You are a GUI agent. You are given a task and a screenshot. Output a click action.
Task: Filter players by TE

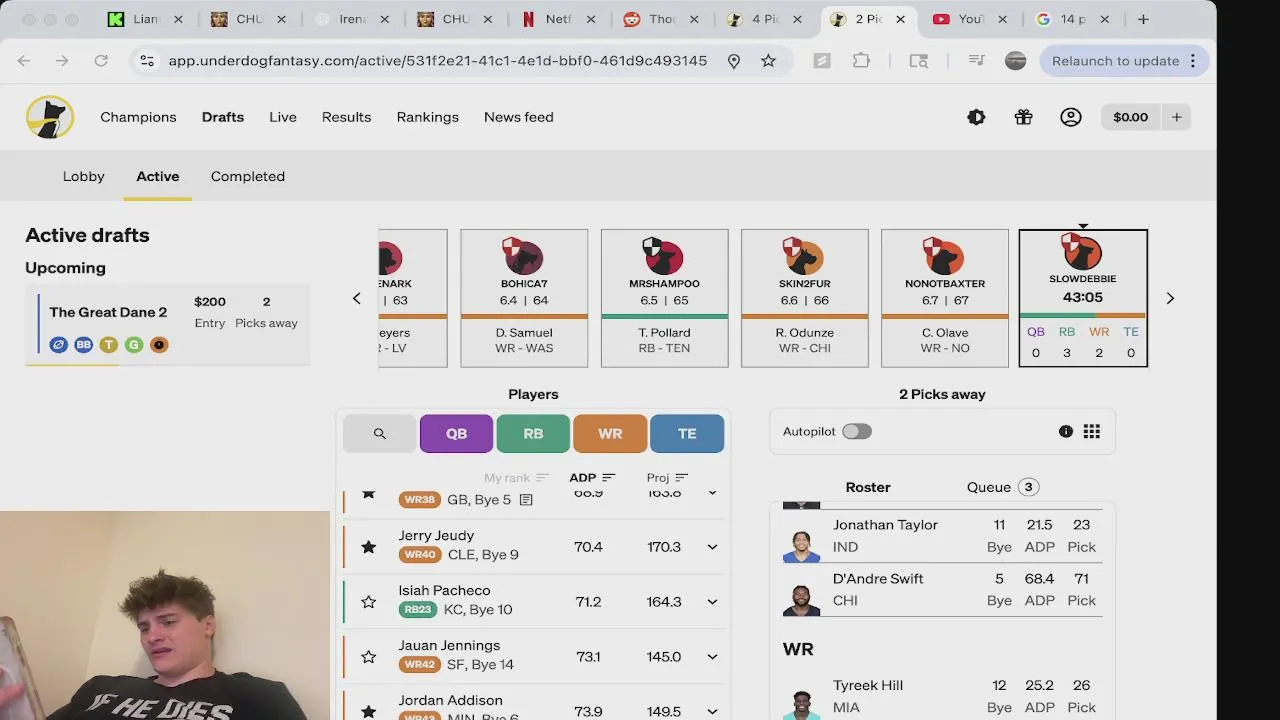687,433
